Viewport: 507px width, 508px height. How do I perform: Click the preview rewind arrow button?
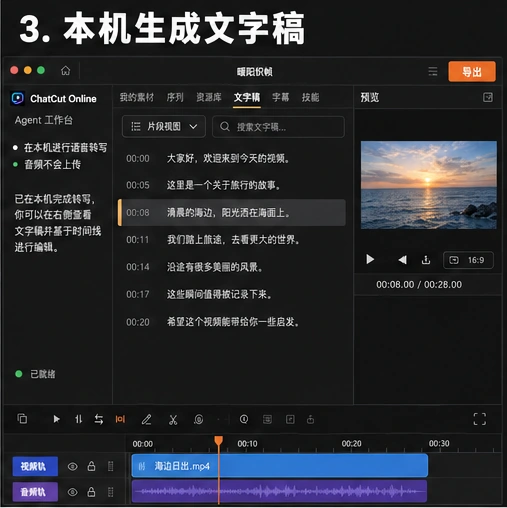tap(402, 260)
